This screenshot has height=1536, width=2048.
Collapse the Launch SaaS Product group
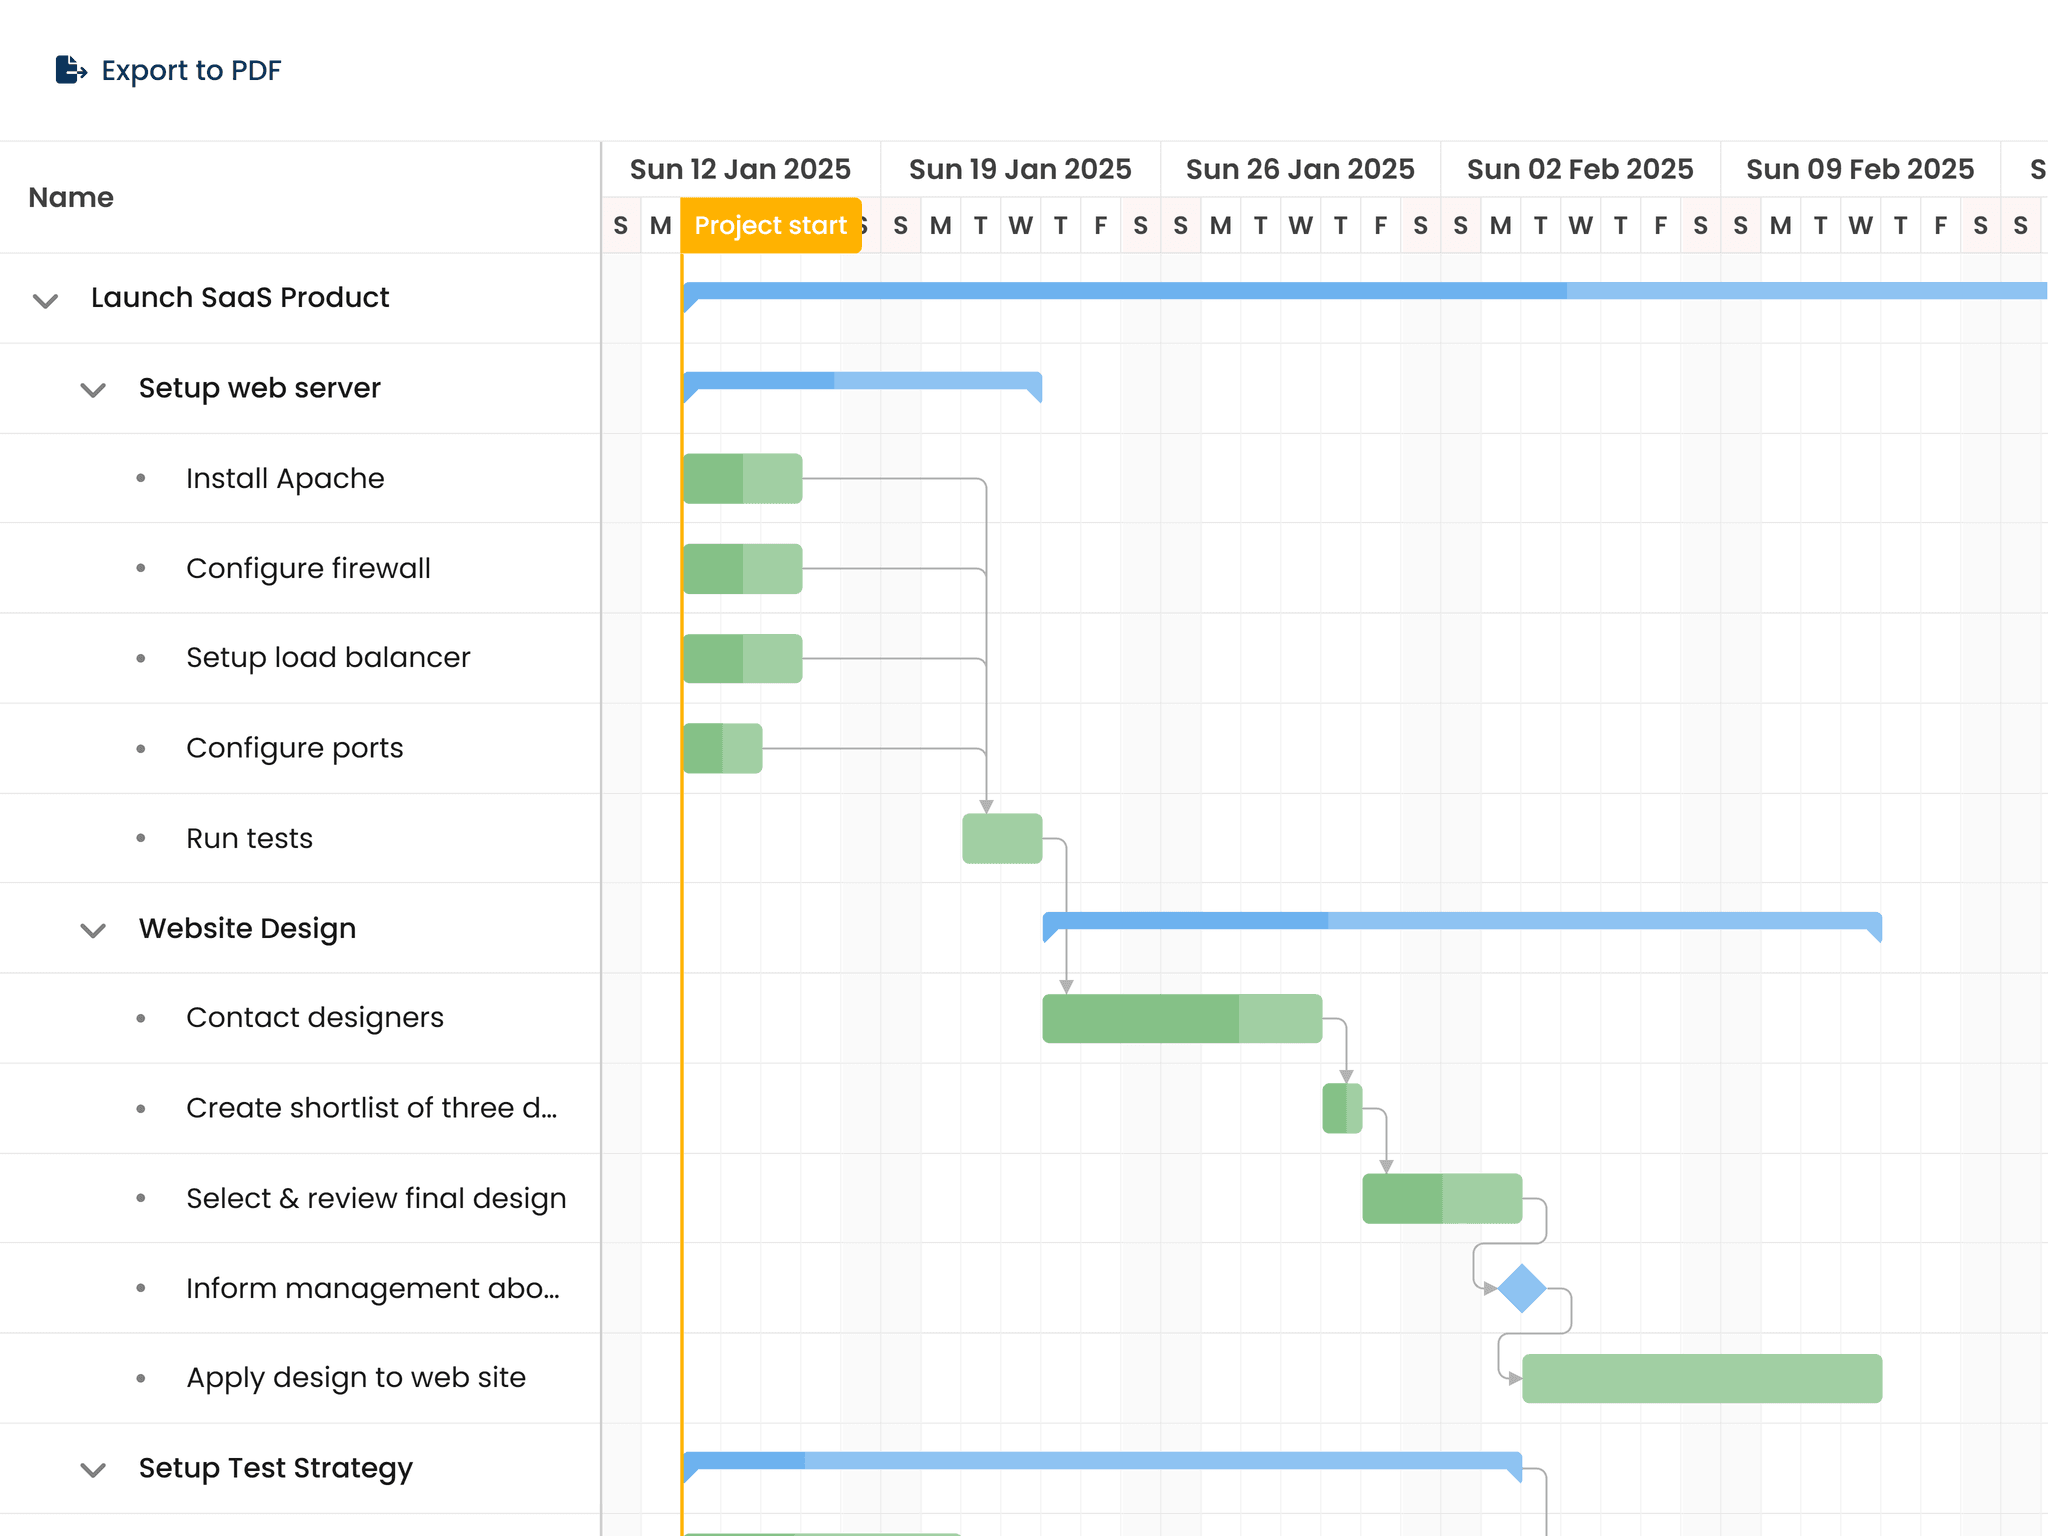click(44, 298)
